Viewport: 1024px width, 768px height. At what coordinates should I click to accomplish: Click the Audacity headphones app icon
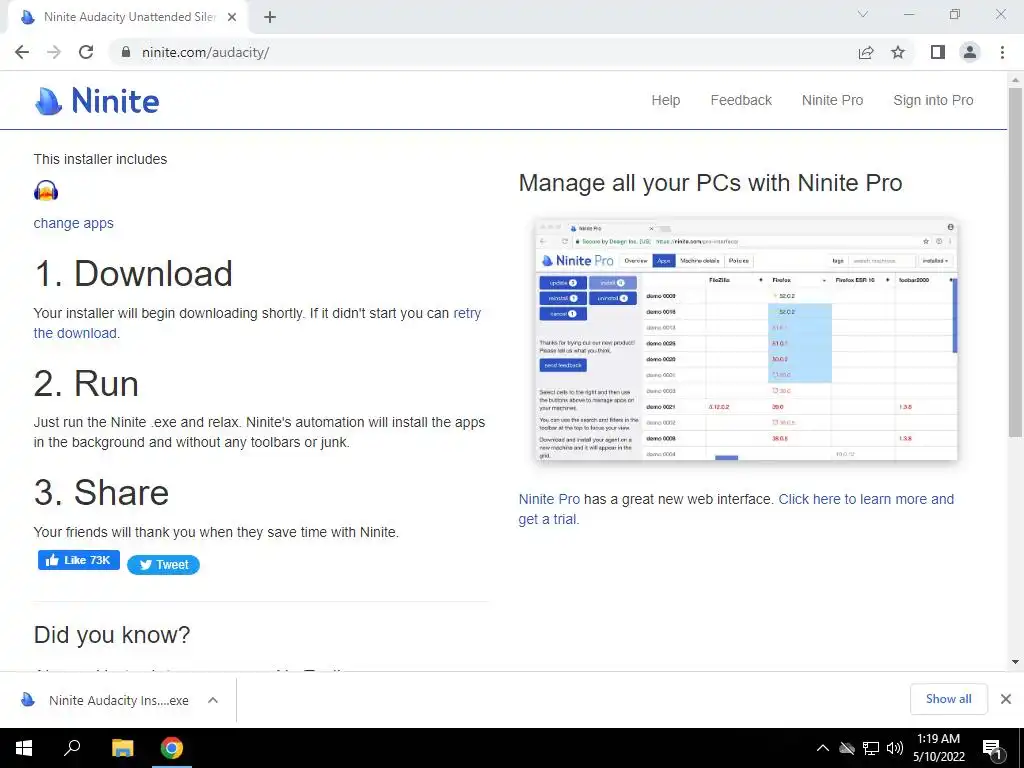46,191
